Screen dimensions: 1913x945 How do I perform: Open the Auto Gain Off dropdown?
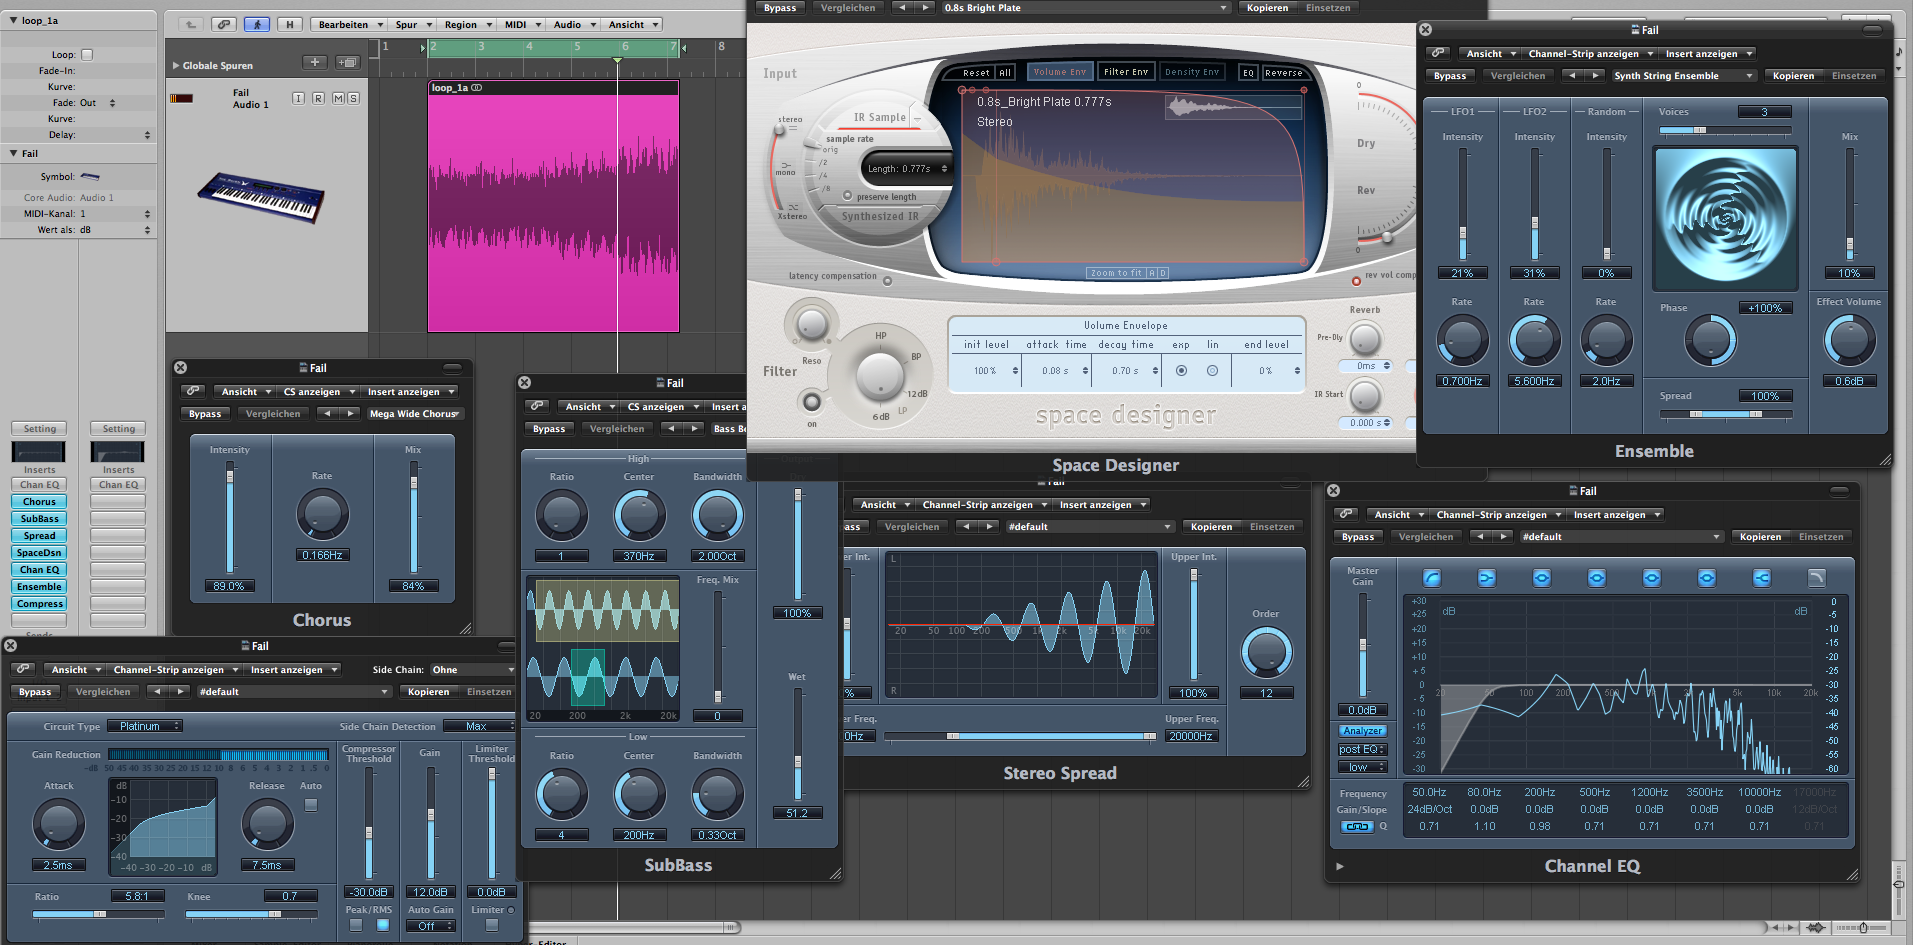[431, 926]
